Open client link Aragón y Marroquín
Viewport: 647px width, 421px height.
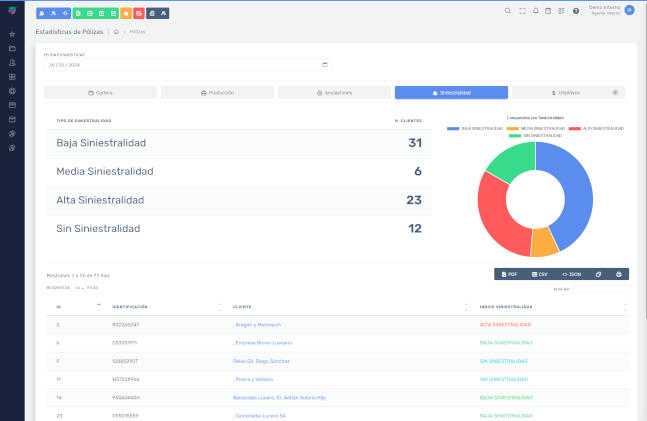coord(257,324)
